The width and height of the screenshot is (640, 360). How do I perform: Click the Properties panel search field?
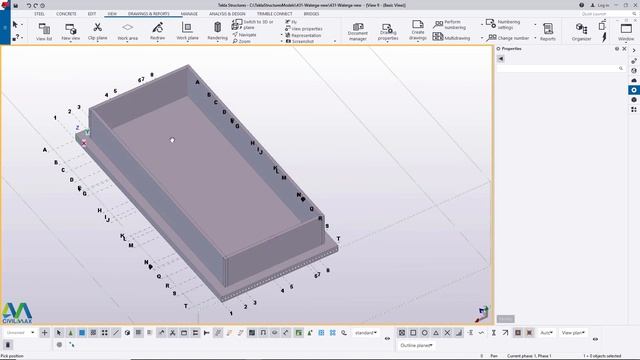tap(560, 69)
